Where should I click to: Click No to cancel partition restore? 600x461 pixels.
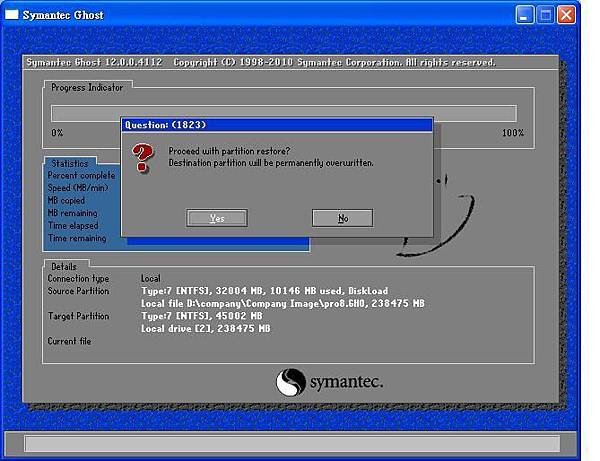click(x=342, y=218)
